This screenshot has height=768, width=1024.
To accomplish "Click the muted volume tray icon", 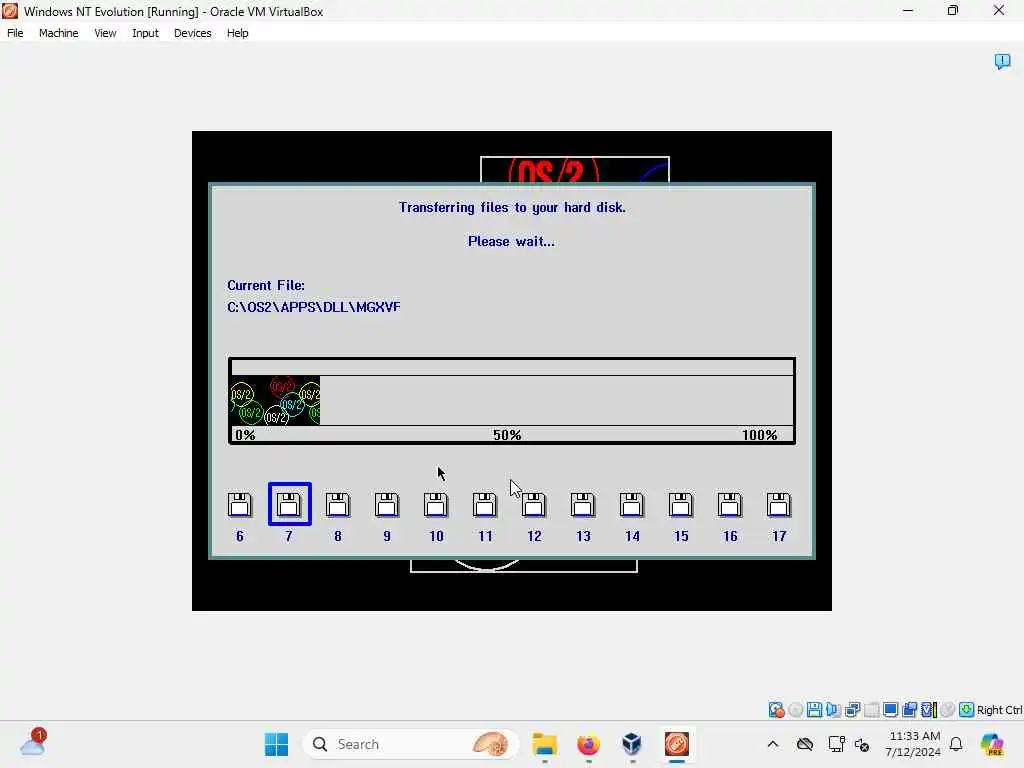I will tap(862, 744).
